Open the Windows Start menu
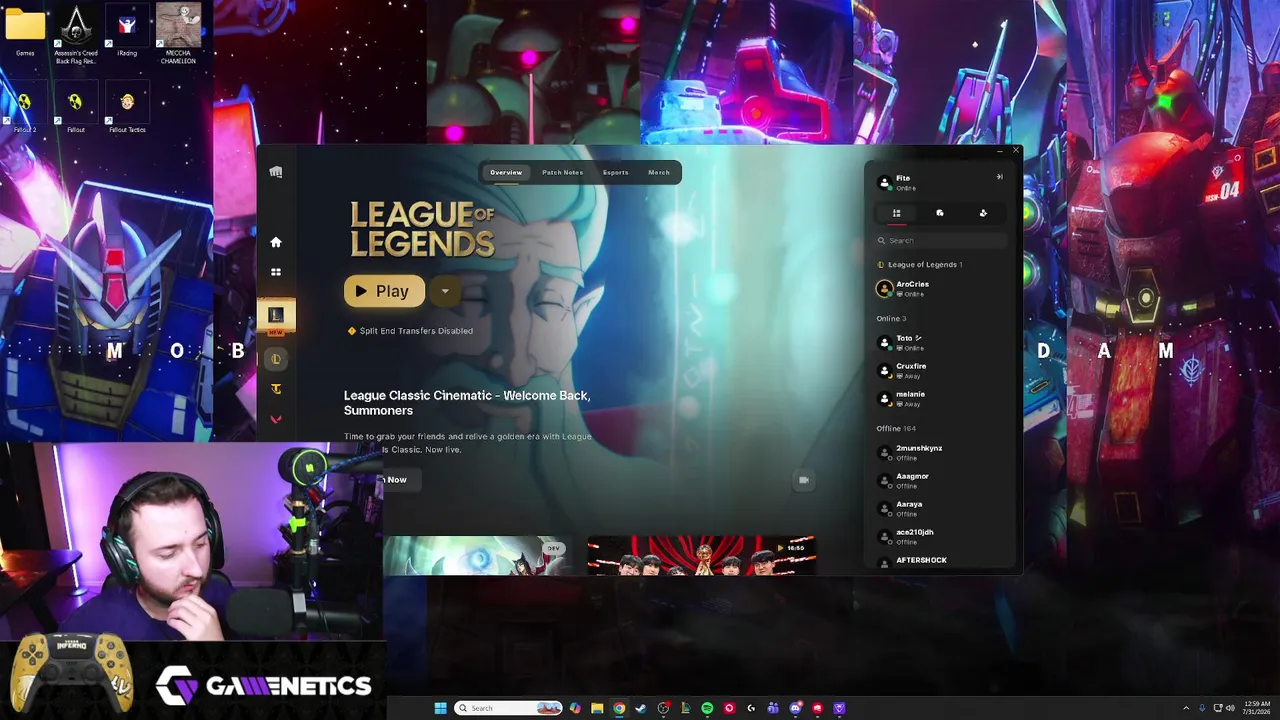The height and width of the screenshot is (720, 1280). pos(440,708)
